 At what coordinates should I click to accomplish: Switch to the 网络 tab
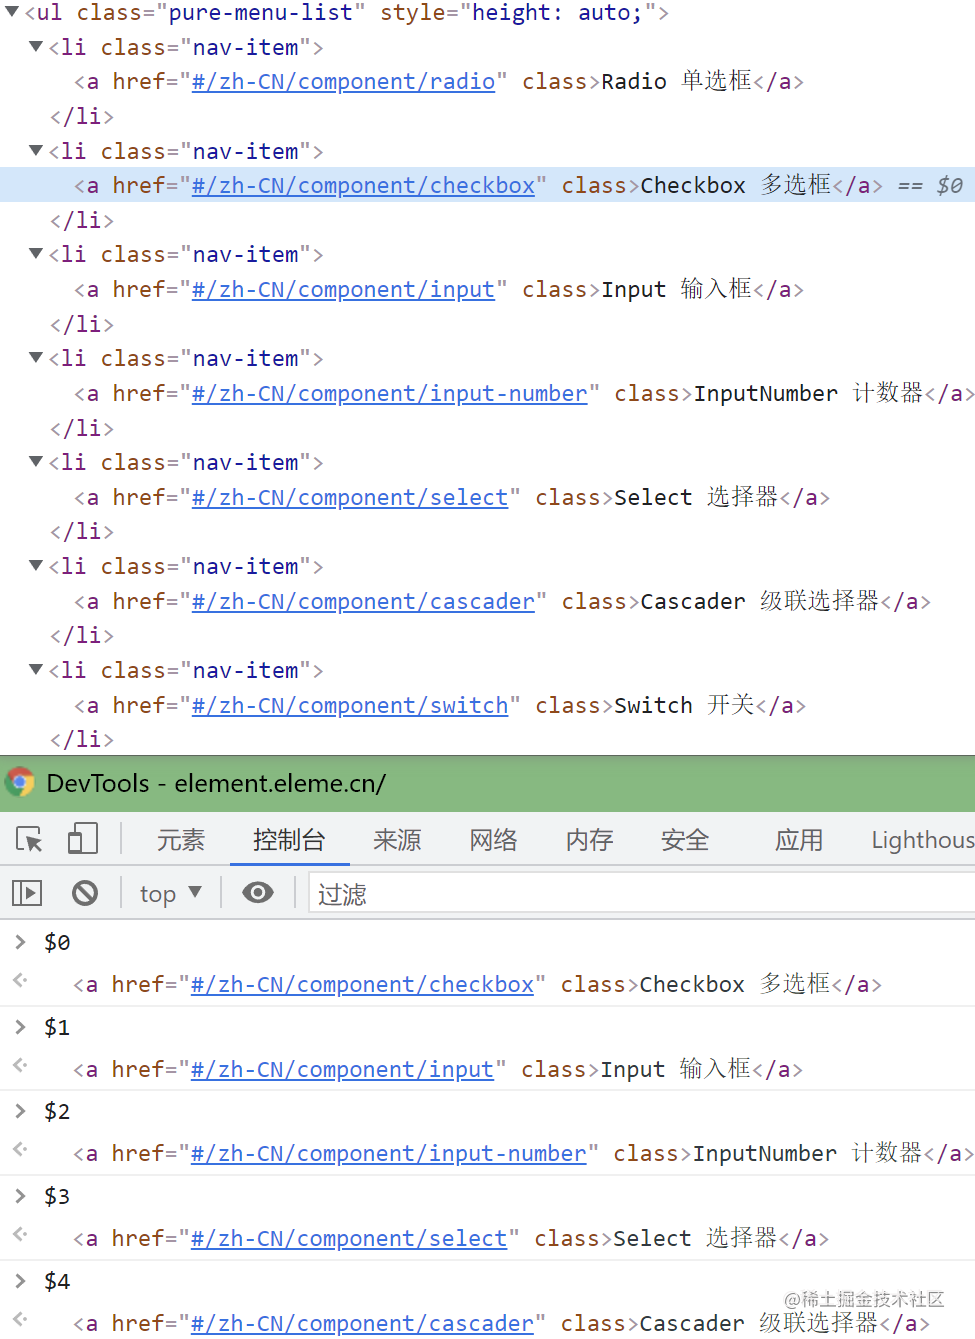(494, 840)
